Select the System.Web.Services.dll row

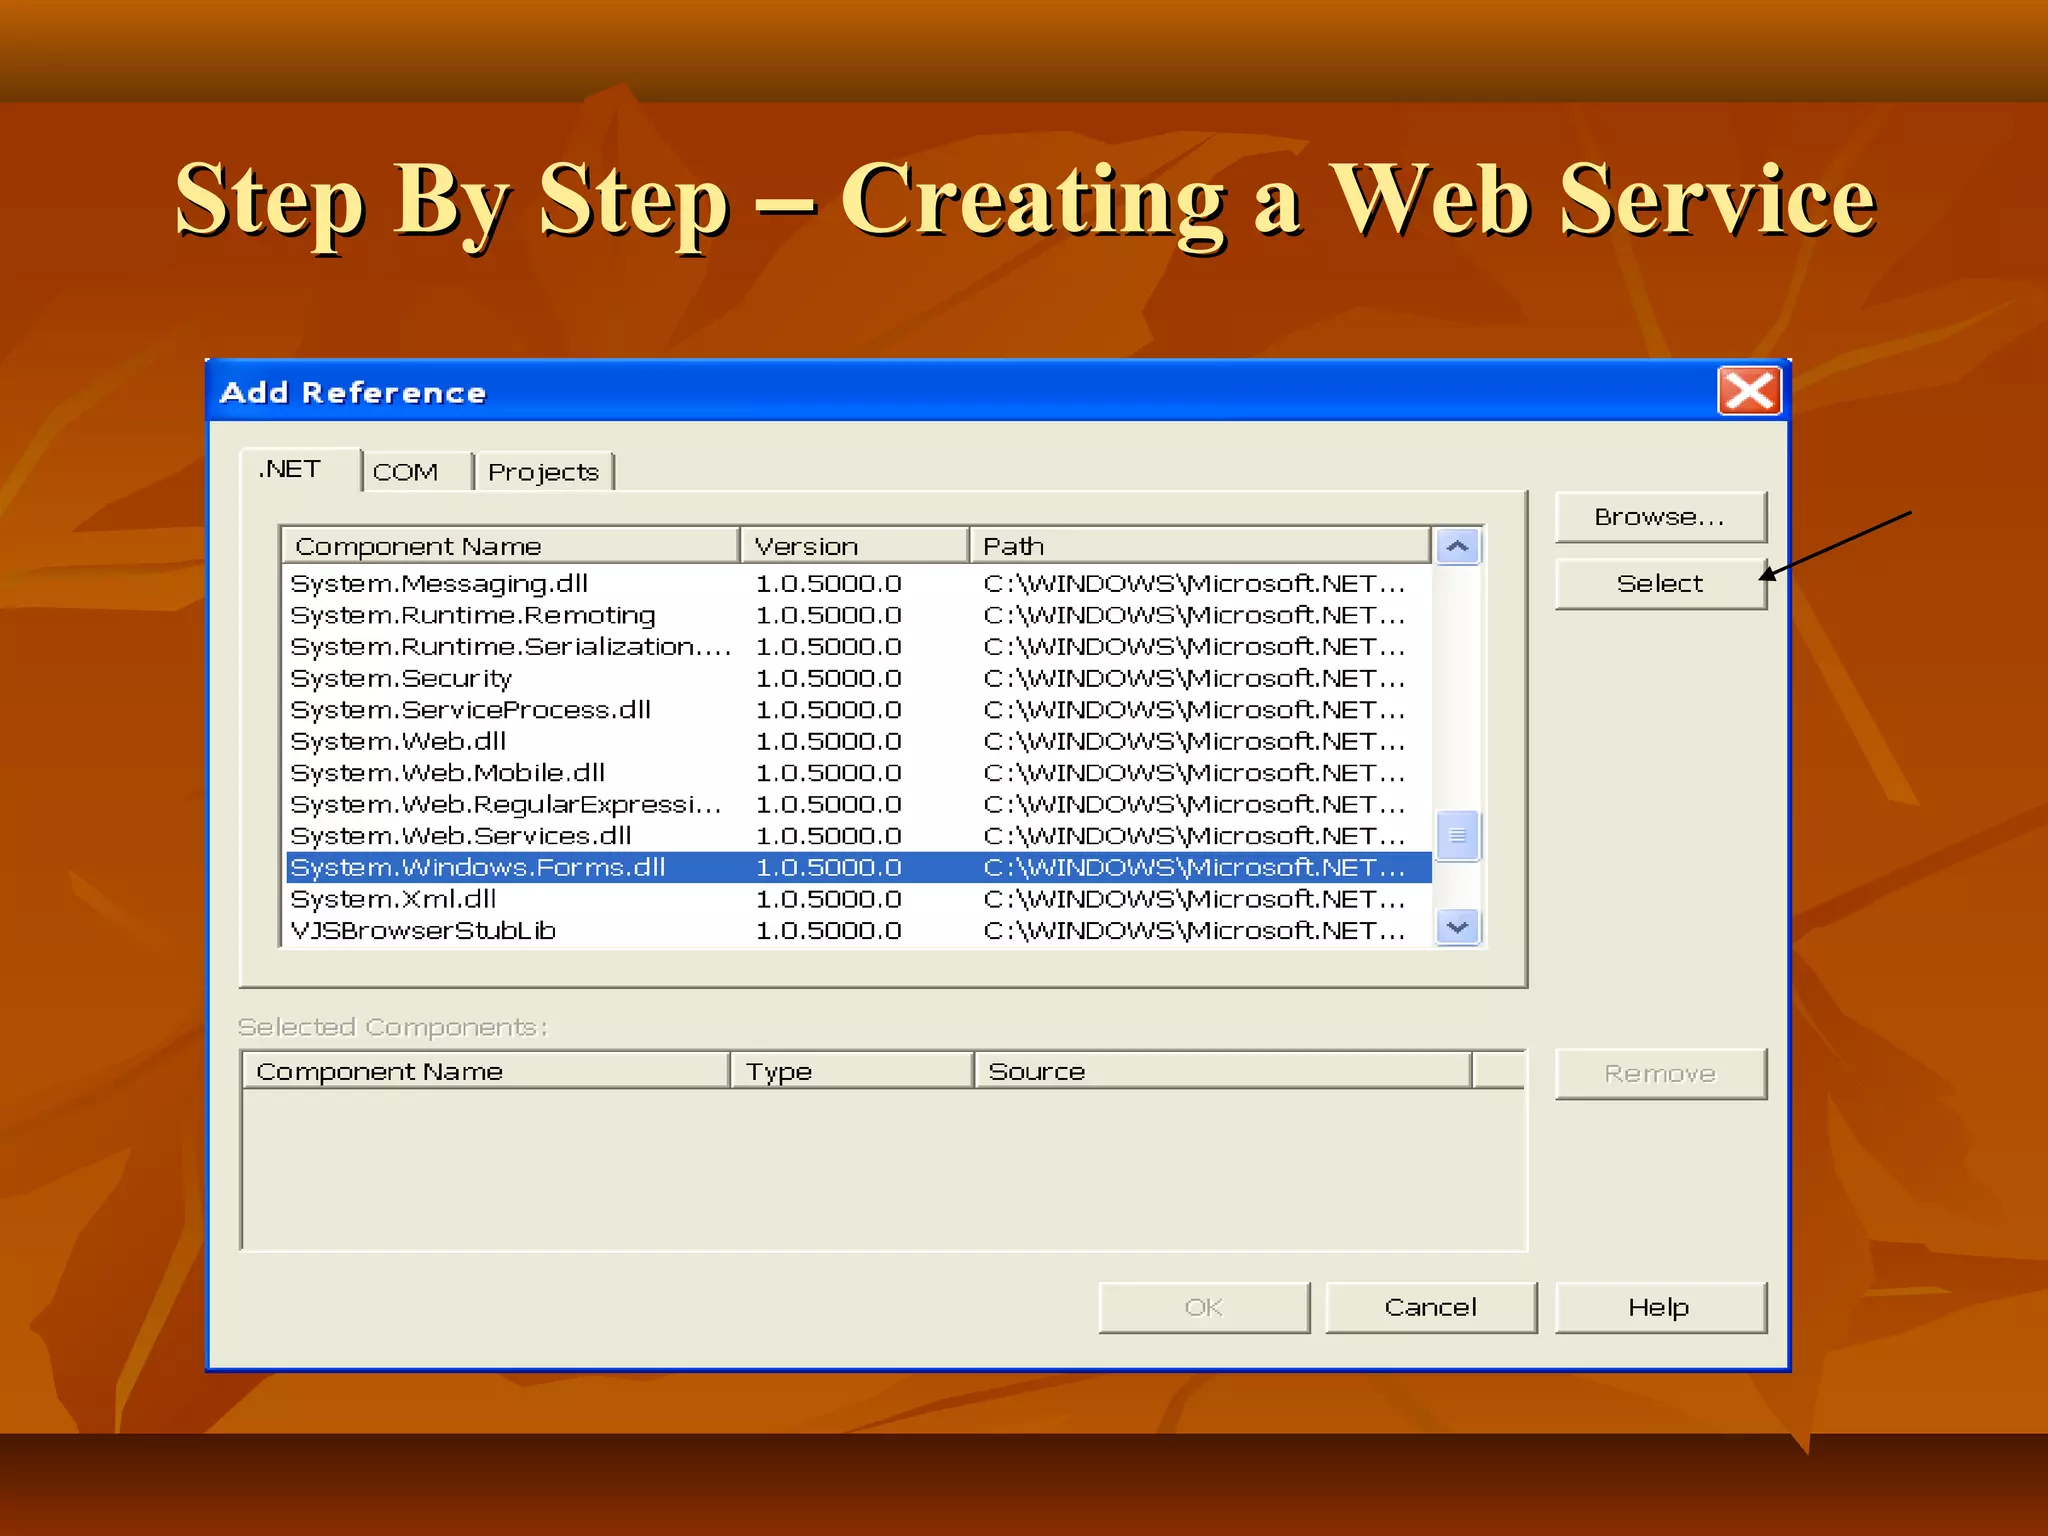(x=859, y=836)
